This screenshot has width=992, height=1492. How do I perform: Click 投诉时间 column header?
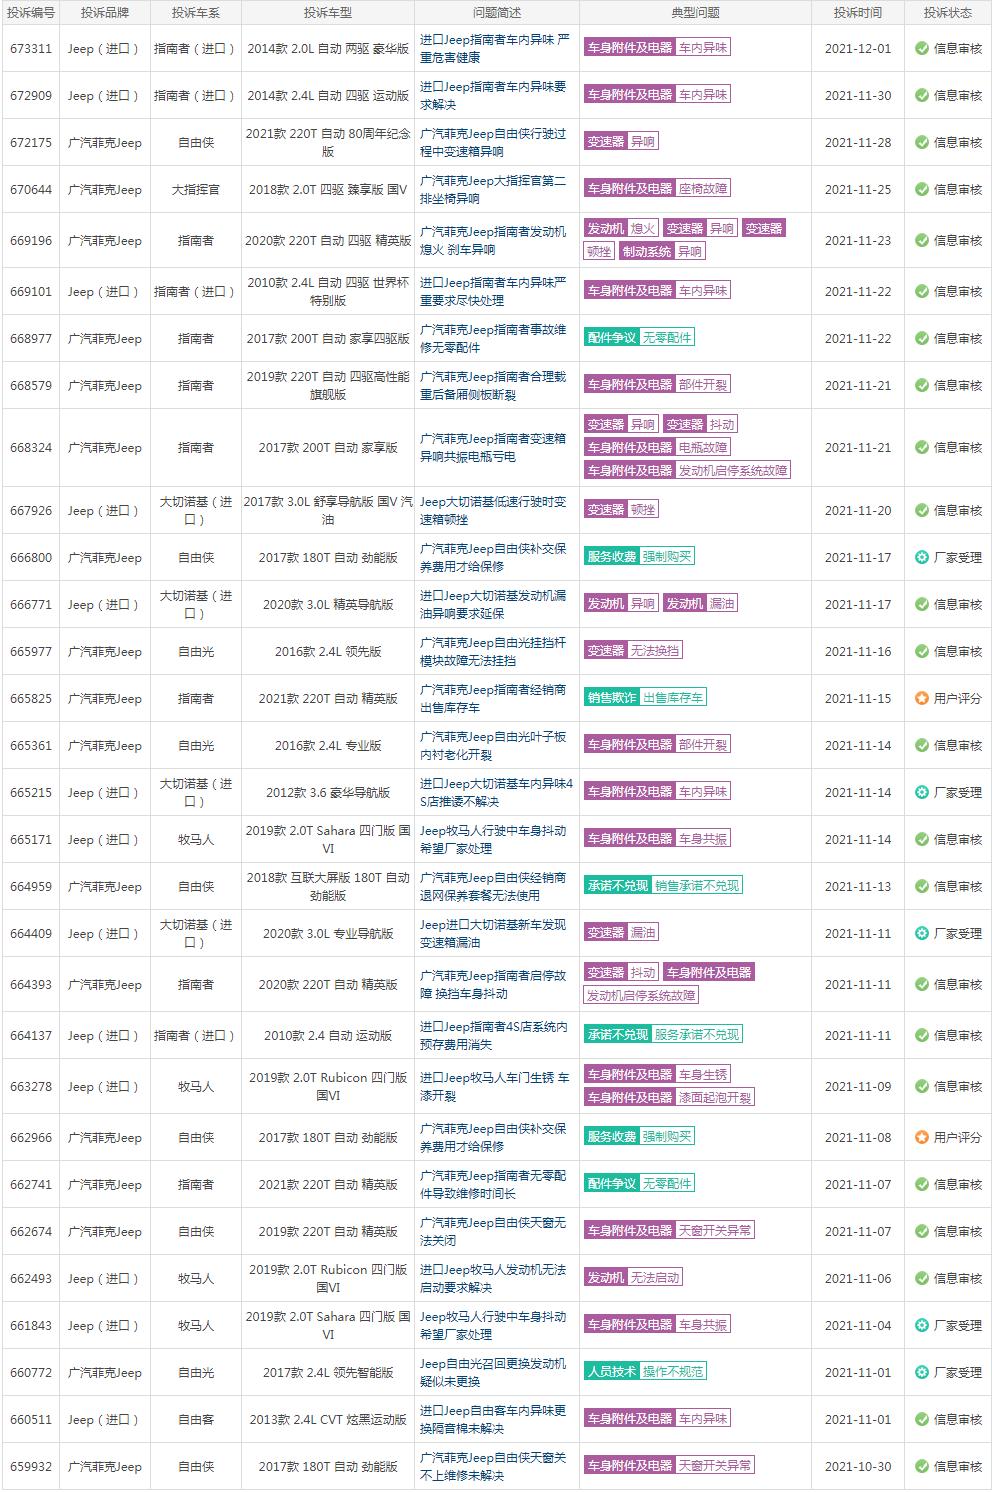coord(858,13)
